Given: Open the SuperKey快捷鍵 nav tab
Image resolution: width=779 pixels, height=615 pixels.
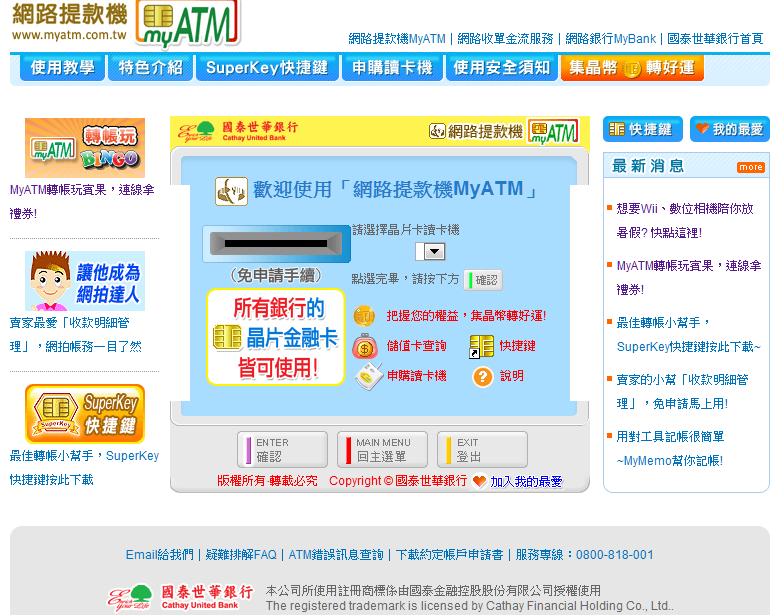Looking at the screenshot, I should (267, 68).
